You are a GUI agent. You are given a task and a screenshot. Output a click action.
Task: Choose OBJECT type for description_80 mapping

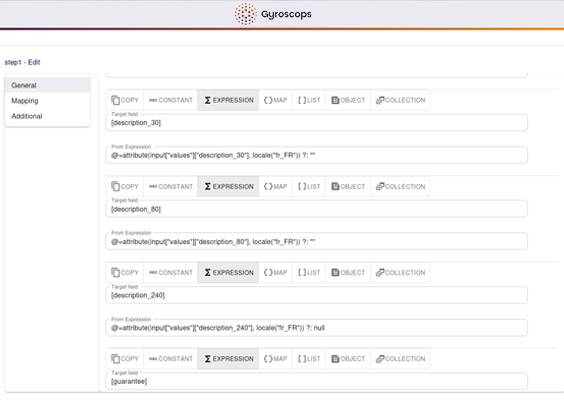tap(348, 186)
